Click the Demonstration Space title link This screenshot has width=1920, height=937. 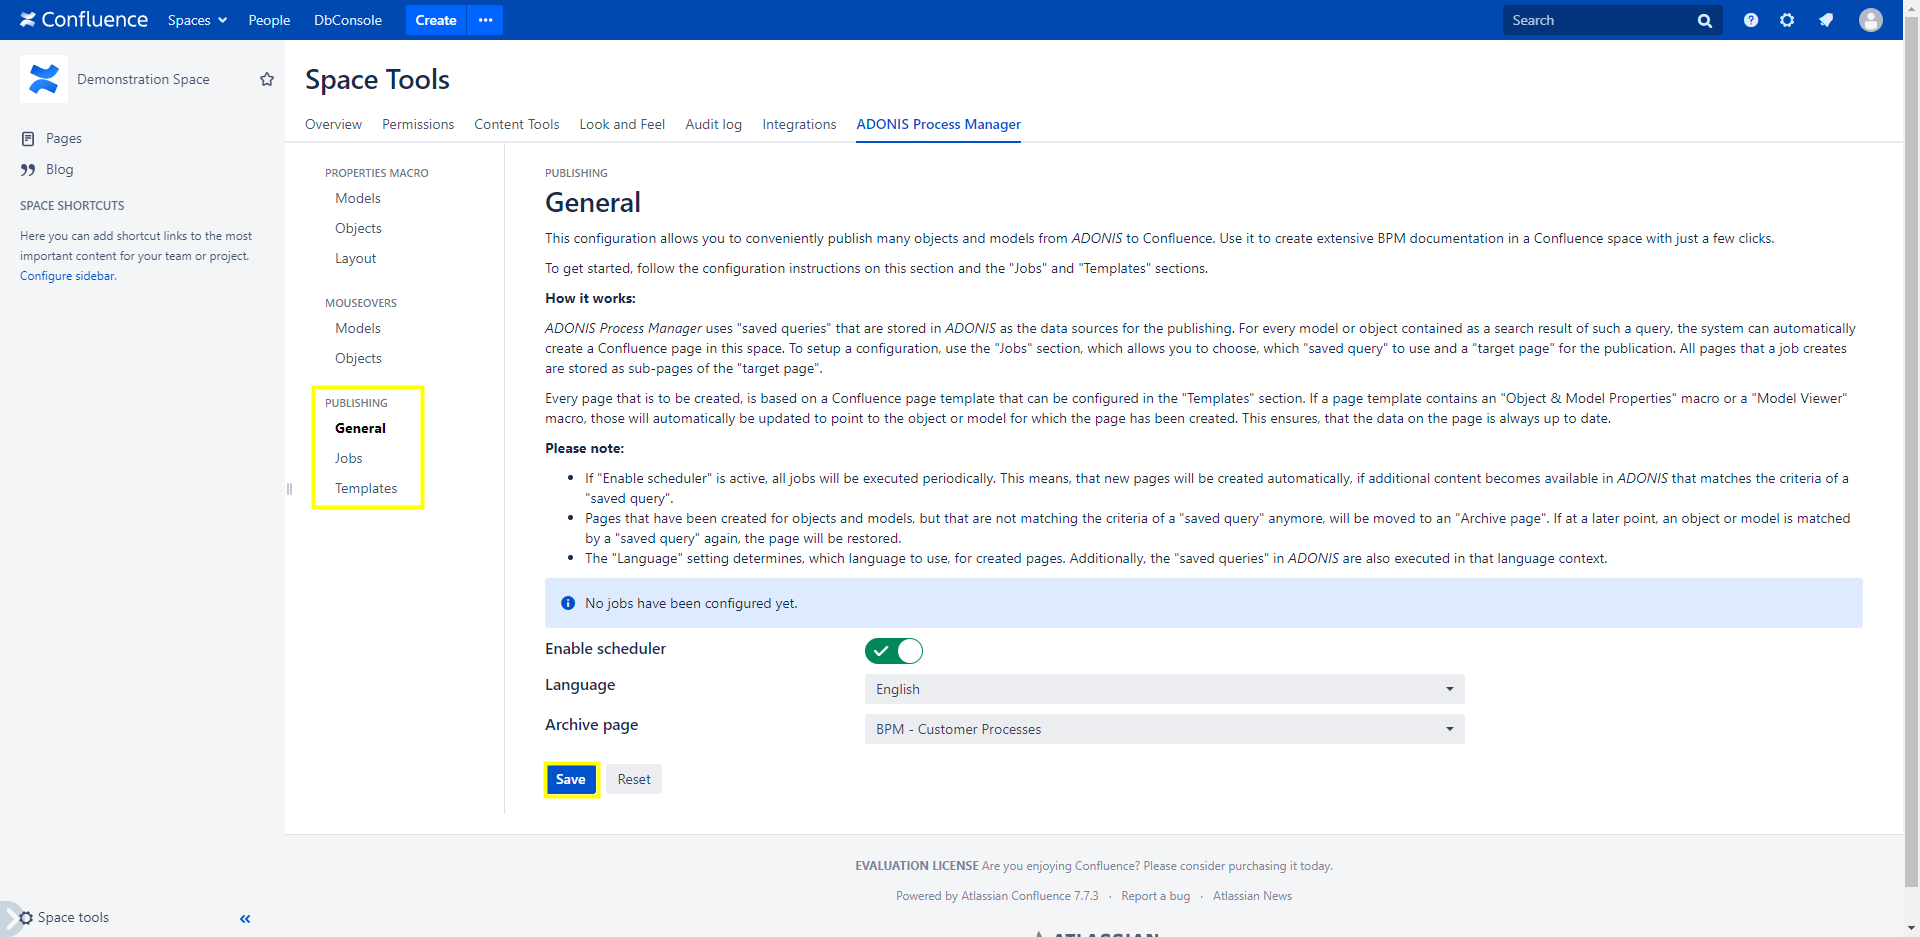point(143,79)
